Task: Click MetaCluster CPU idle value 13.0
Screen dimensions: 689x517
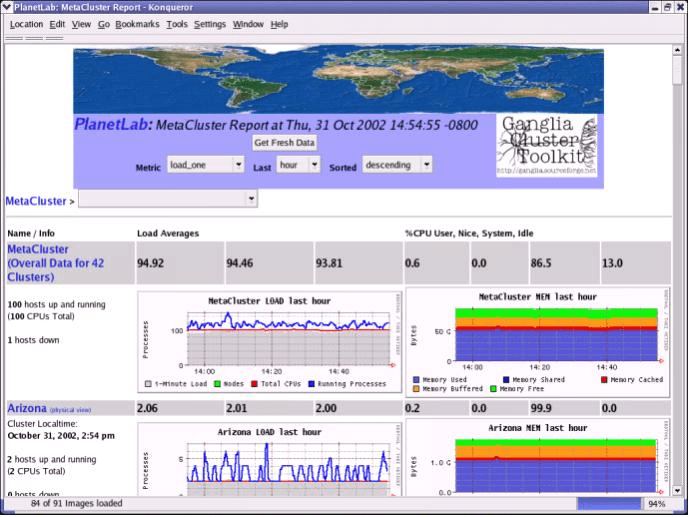Action: click(x=612, y=263)
